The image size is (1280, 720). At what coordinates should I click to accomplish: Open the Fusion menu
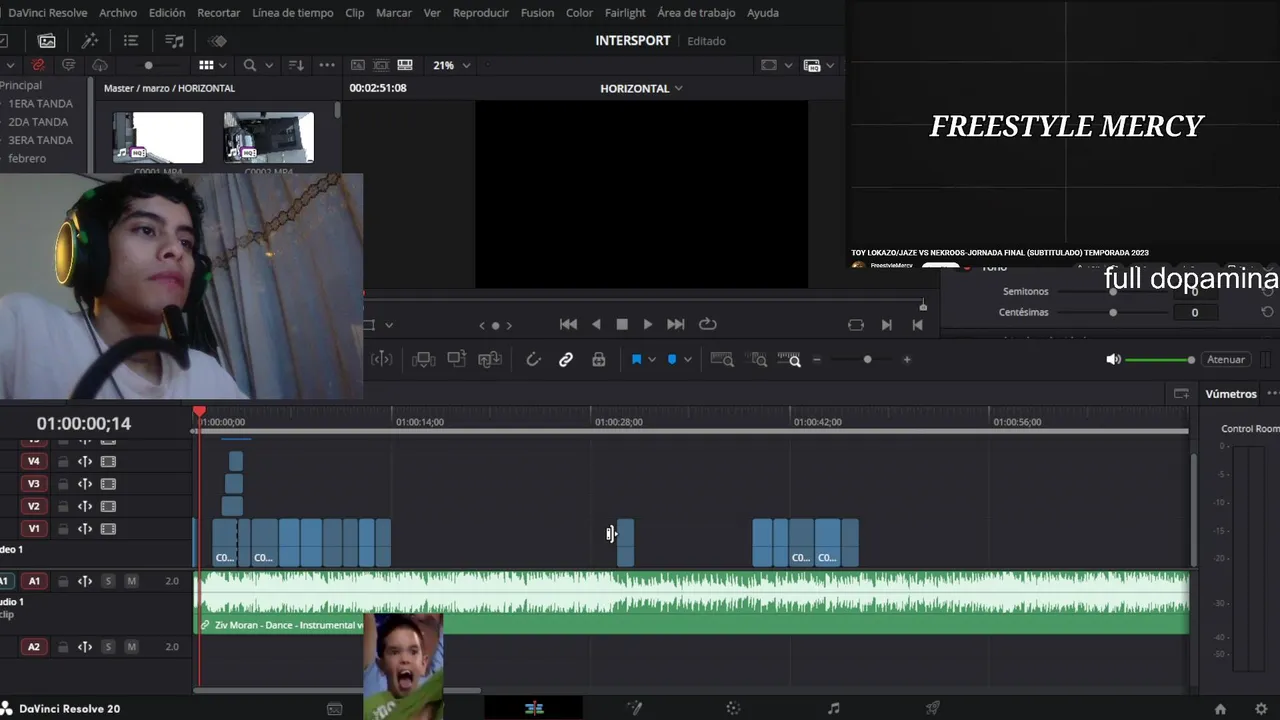(x=537, y=13)
